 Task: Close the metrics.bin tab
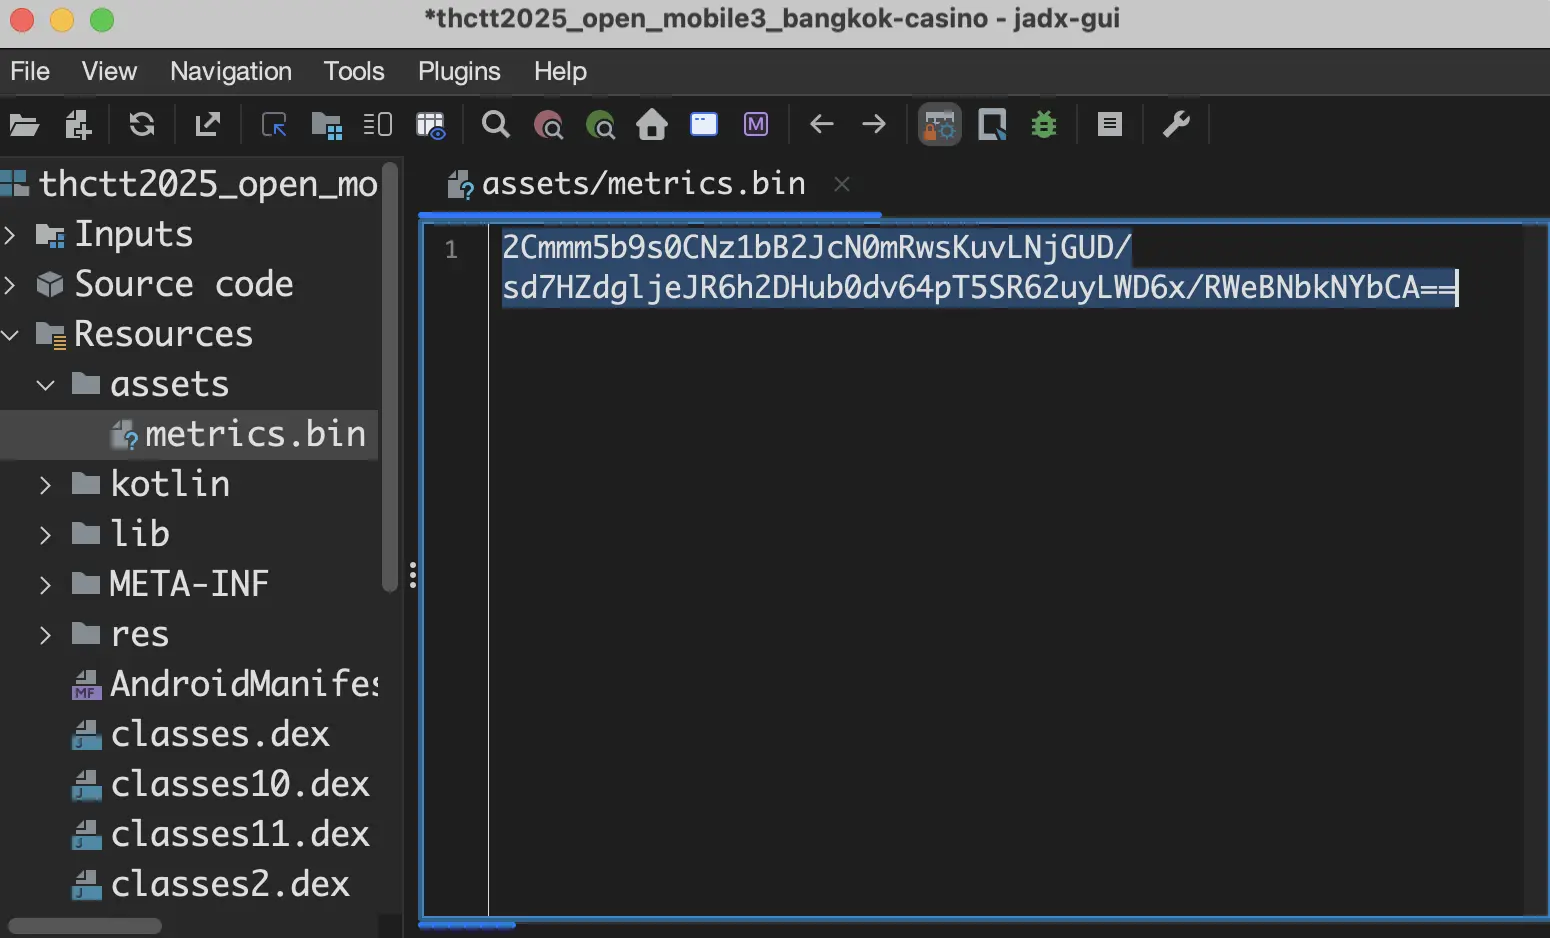coord(842,184)
